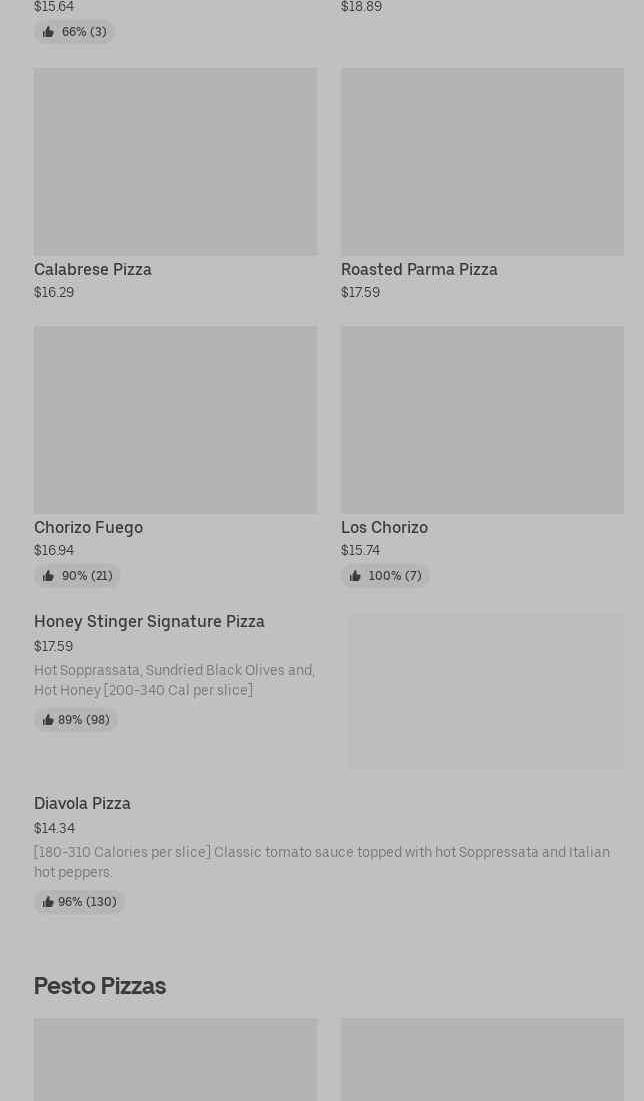Screen dimensions: 644x1101
Task: Open the Roasted Parma Pizza image
Action: click(482, 162)
